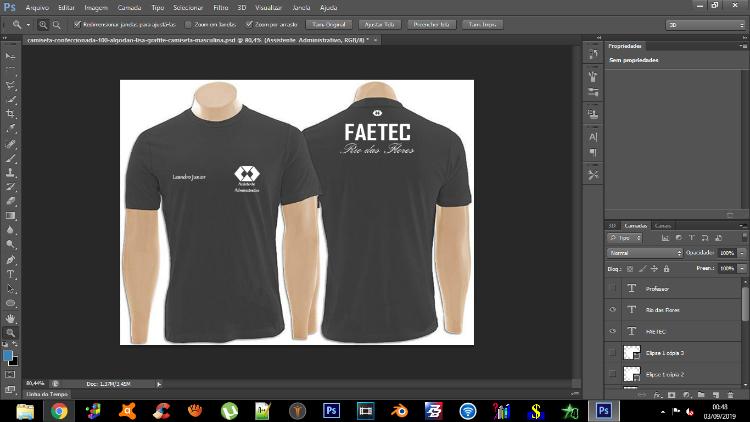Open the Filtro menu
Viewport: 750px width, 422px height.
[x=221, y=8]
